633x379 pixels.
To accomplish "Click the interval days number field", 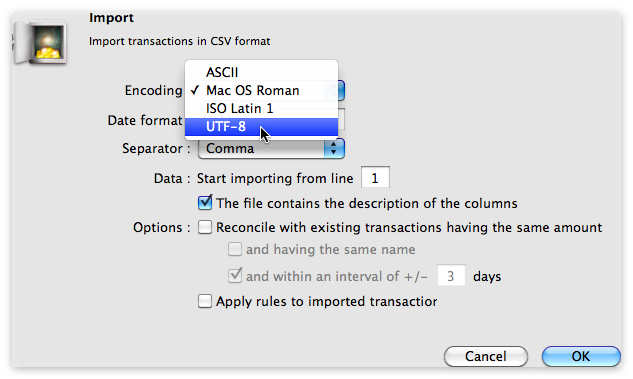I will pyautogui.click(x=451, y=276).
